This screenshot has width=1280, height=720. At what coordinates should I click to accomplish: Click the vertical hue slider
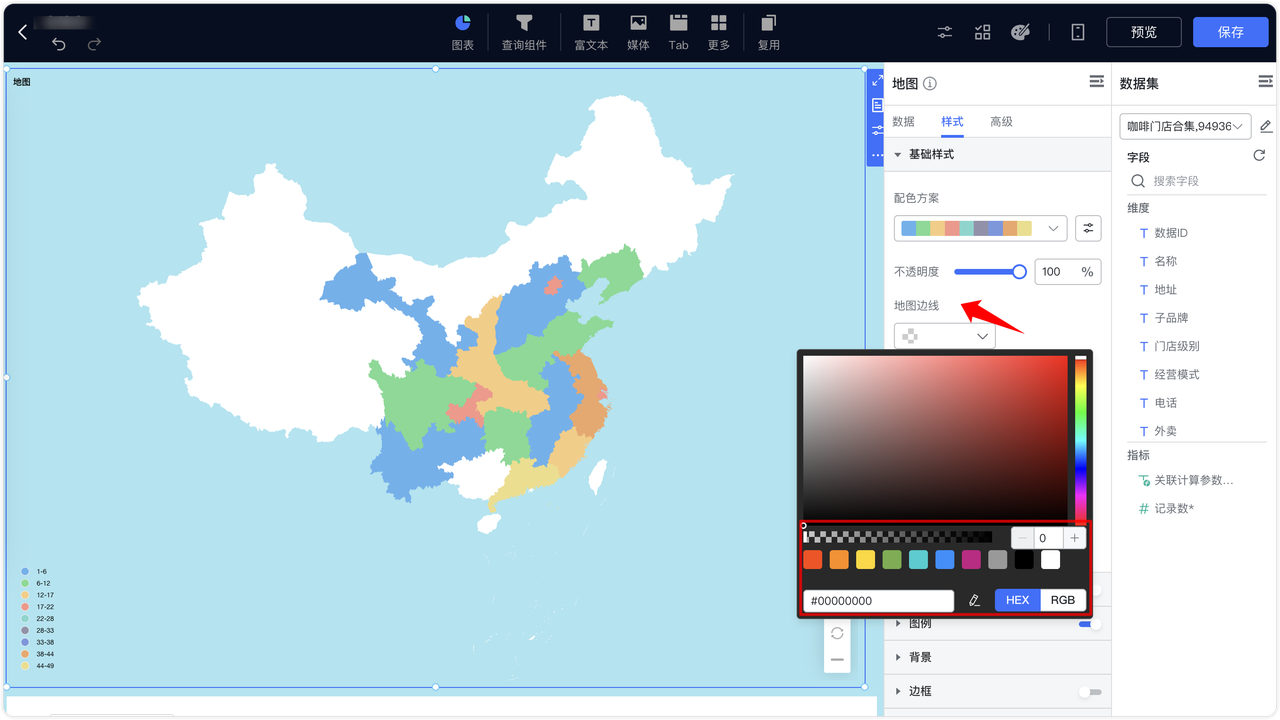coord(1080,438)
